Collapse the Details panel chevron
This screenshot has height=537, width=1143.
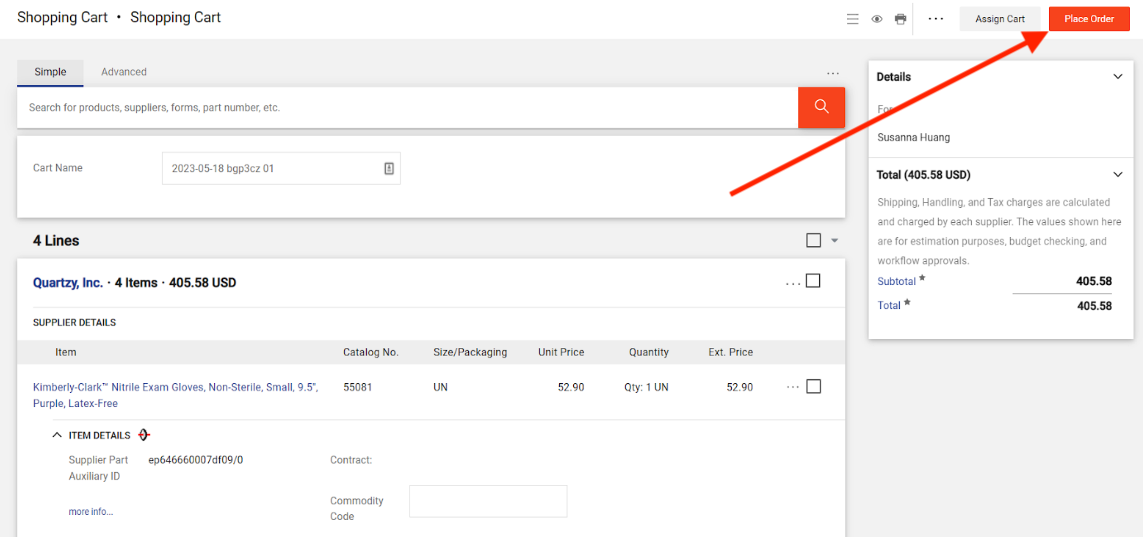click(x=1118, y=77)
